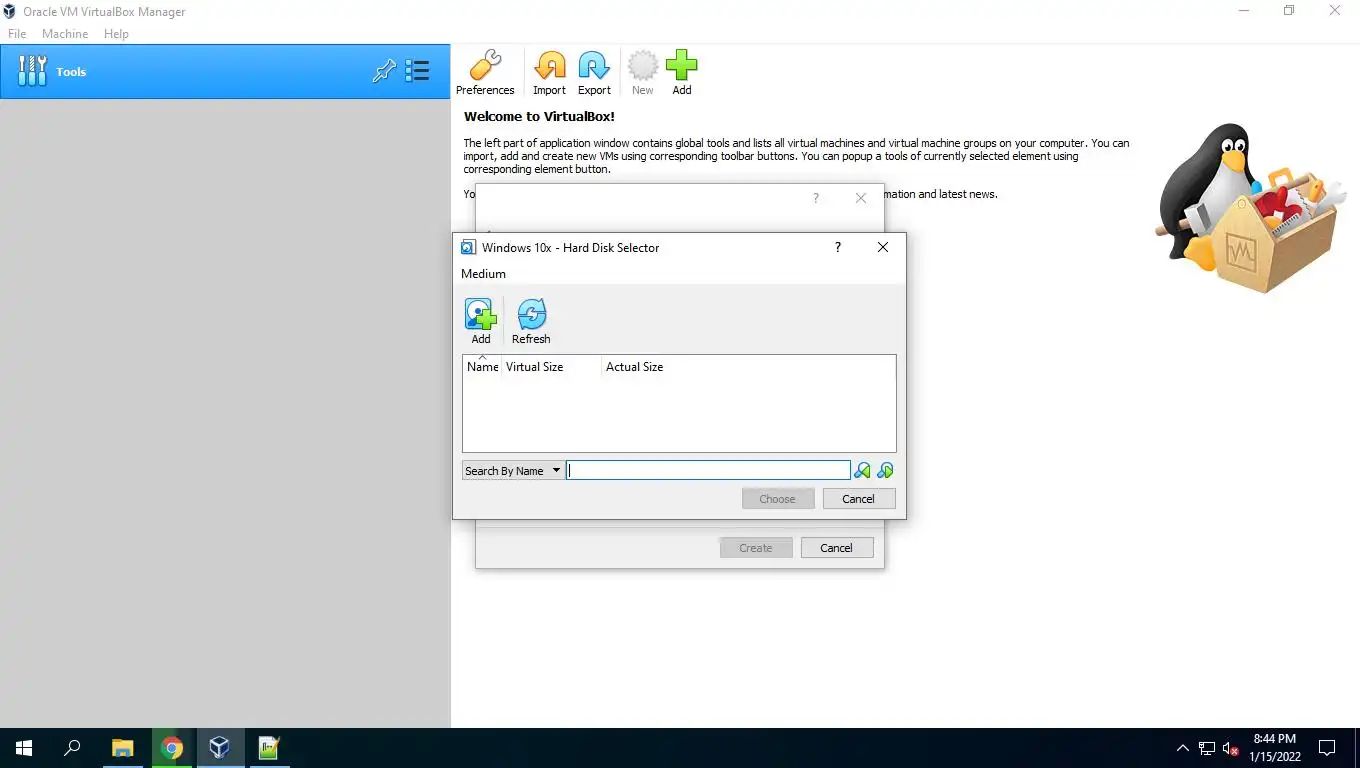
Task: Click the greyed New machine icon
Action: [x=643, y=73]
